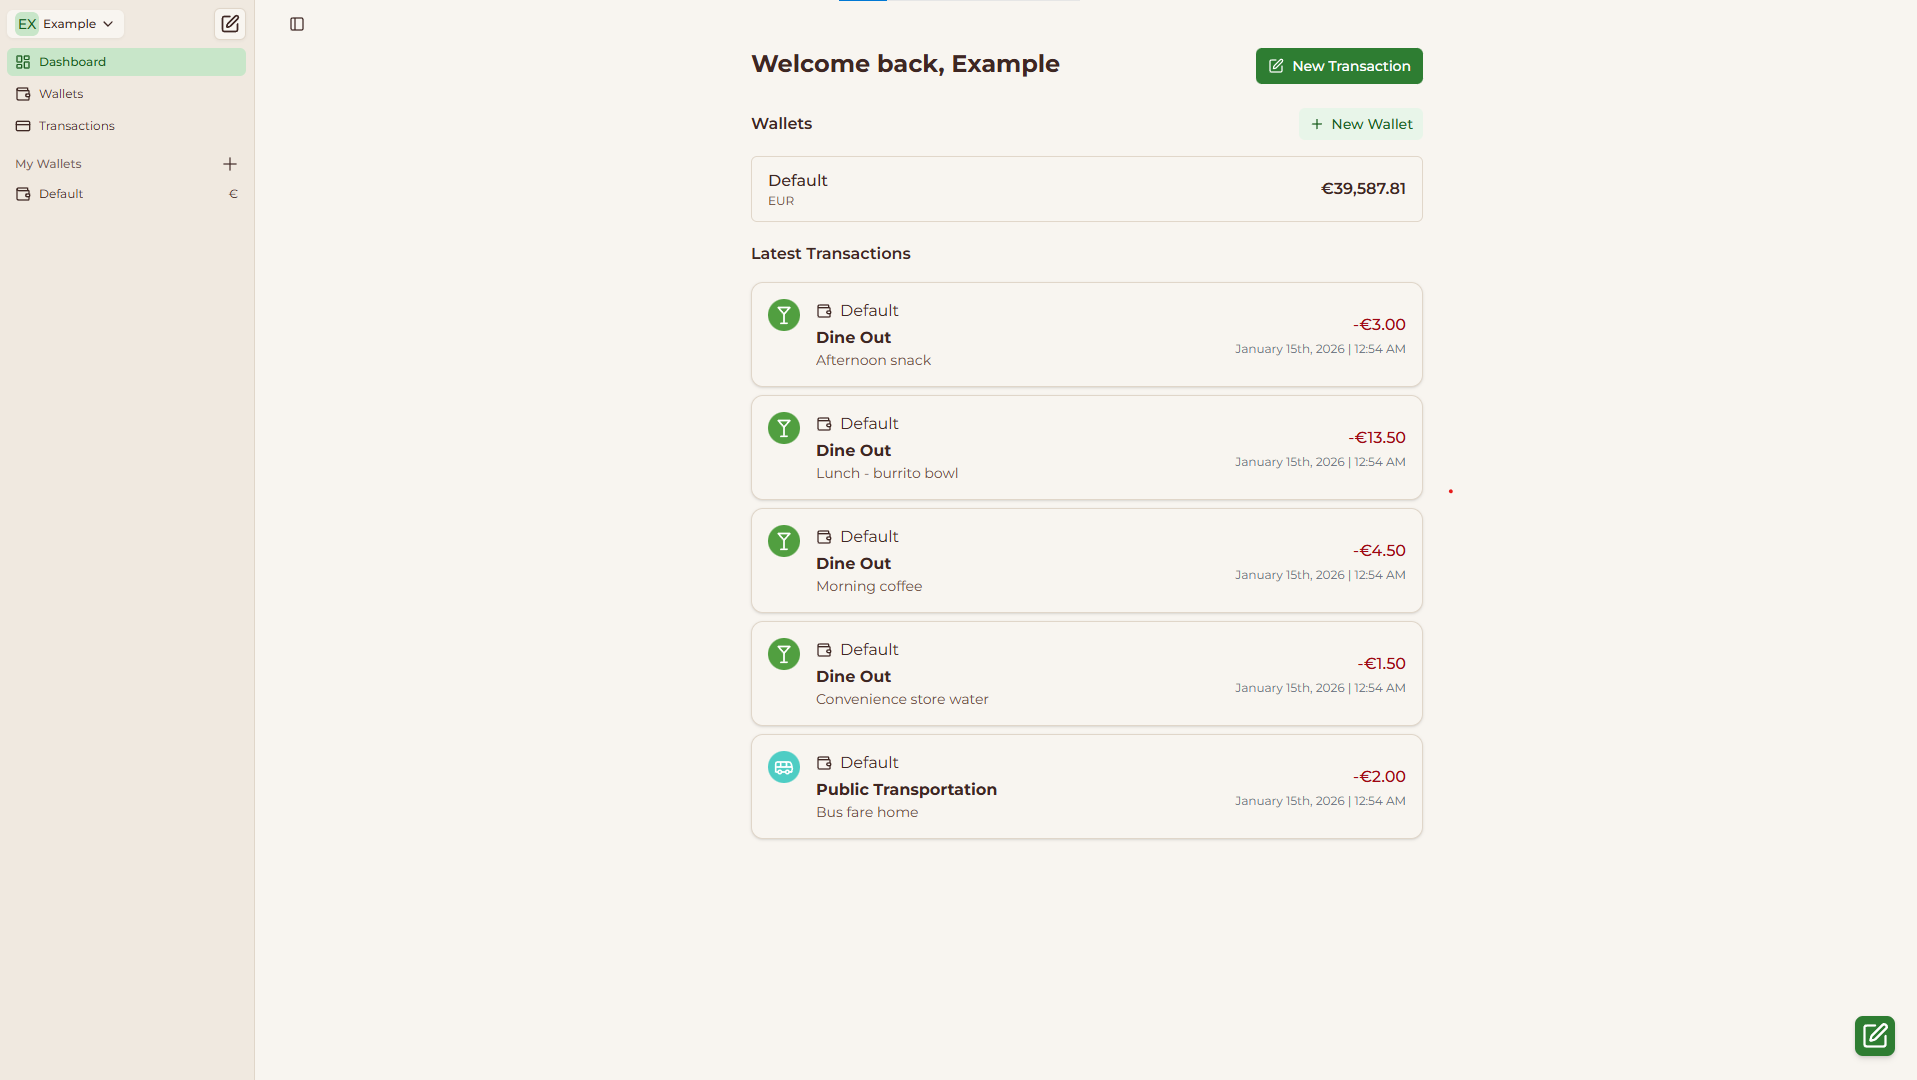This screenshot has width=1917, height=1080.
Task: Open the Morning coffee transaction
Action: click(1086, 560)
